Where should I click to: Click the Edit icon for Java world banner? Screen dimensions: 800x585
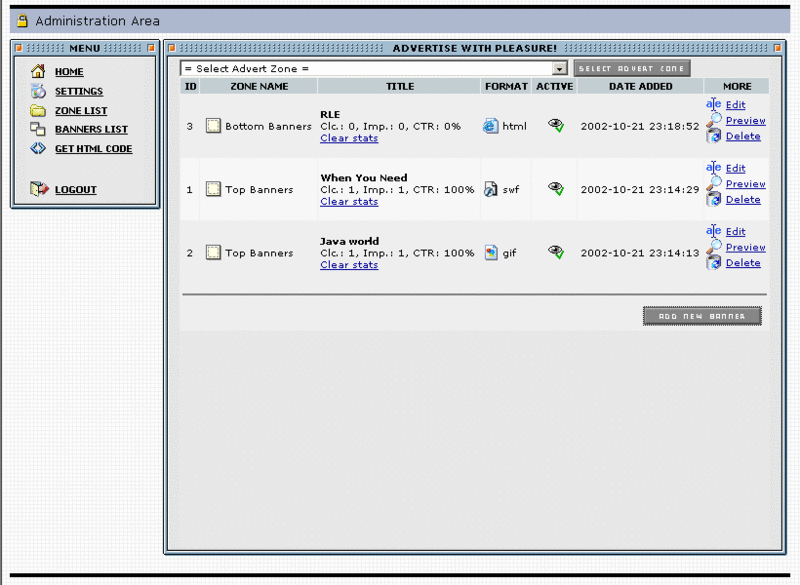[713, 231]
